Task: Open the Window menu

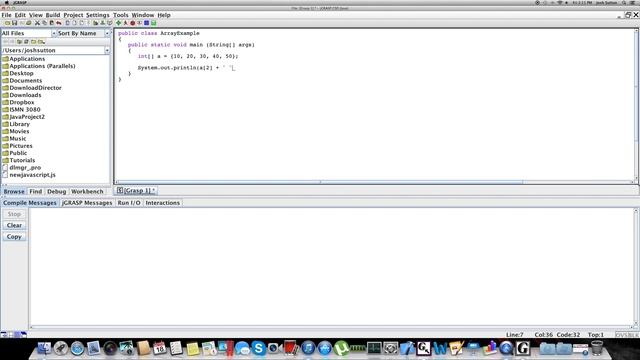Action: click(x=143, y=15)
